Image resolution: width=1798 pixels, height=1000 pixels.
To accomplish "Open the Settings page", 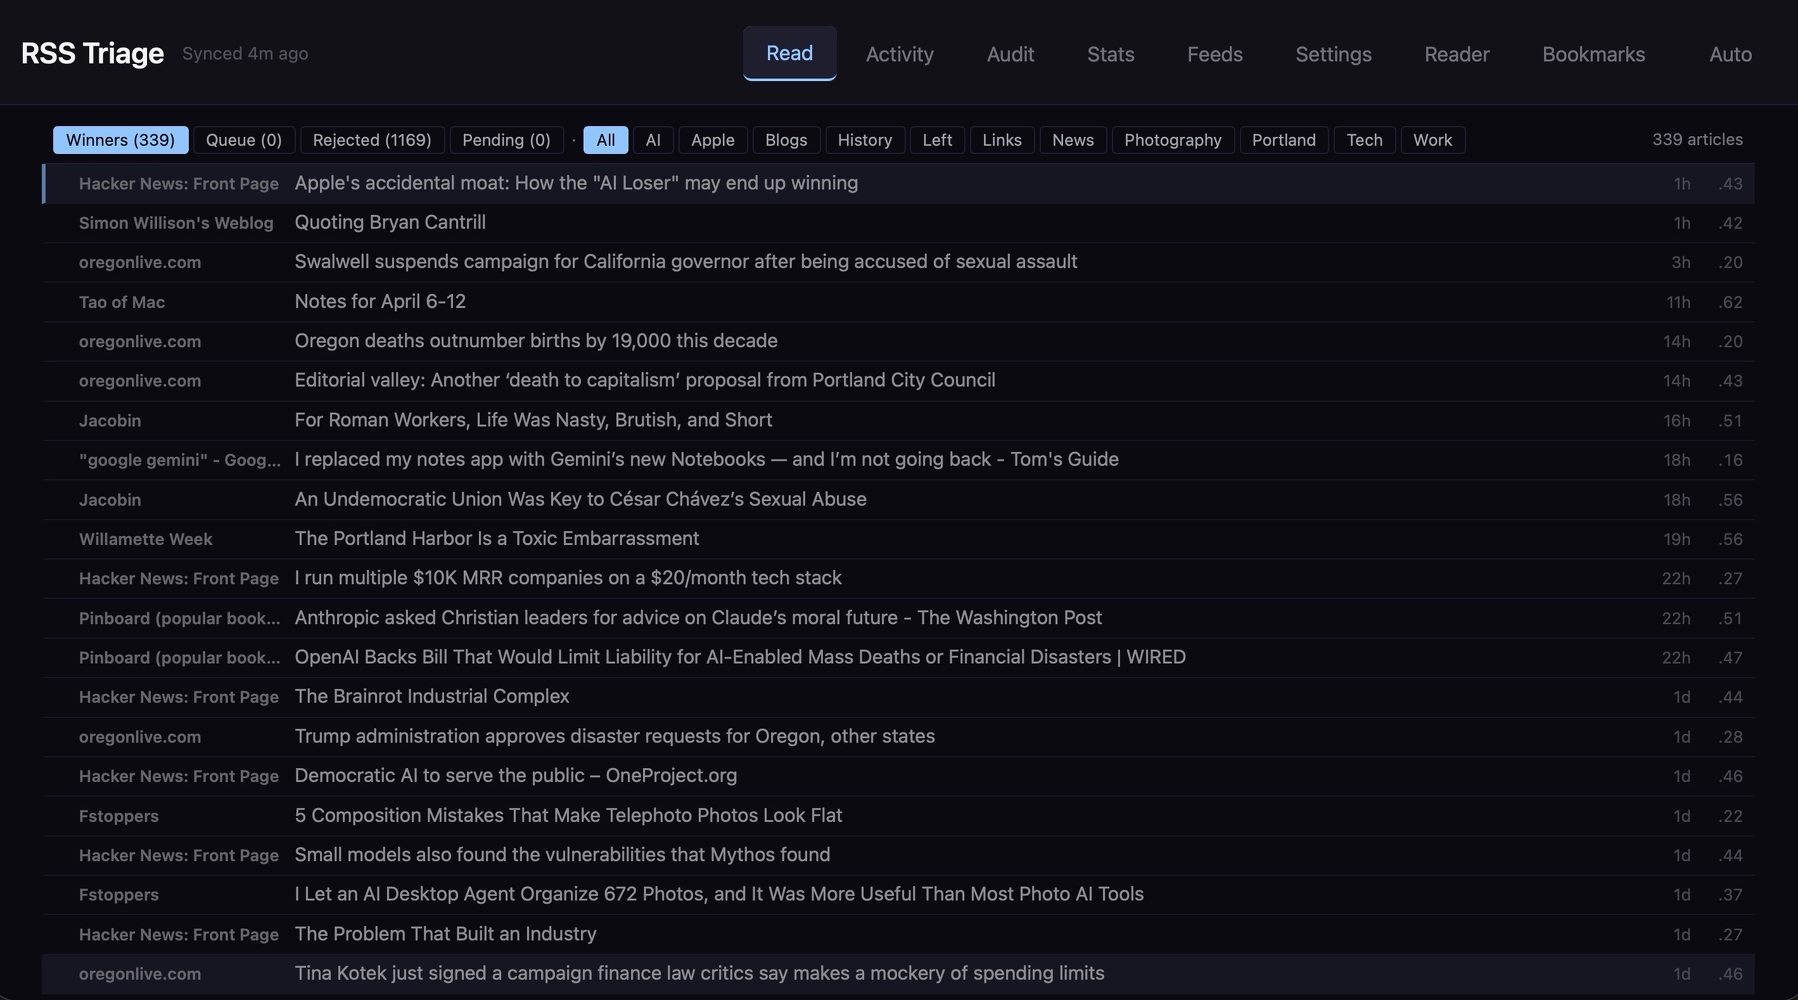I will [1333, 54].
